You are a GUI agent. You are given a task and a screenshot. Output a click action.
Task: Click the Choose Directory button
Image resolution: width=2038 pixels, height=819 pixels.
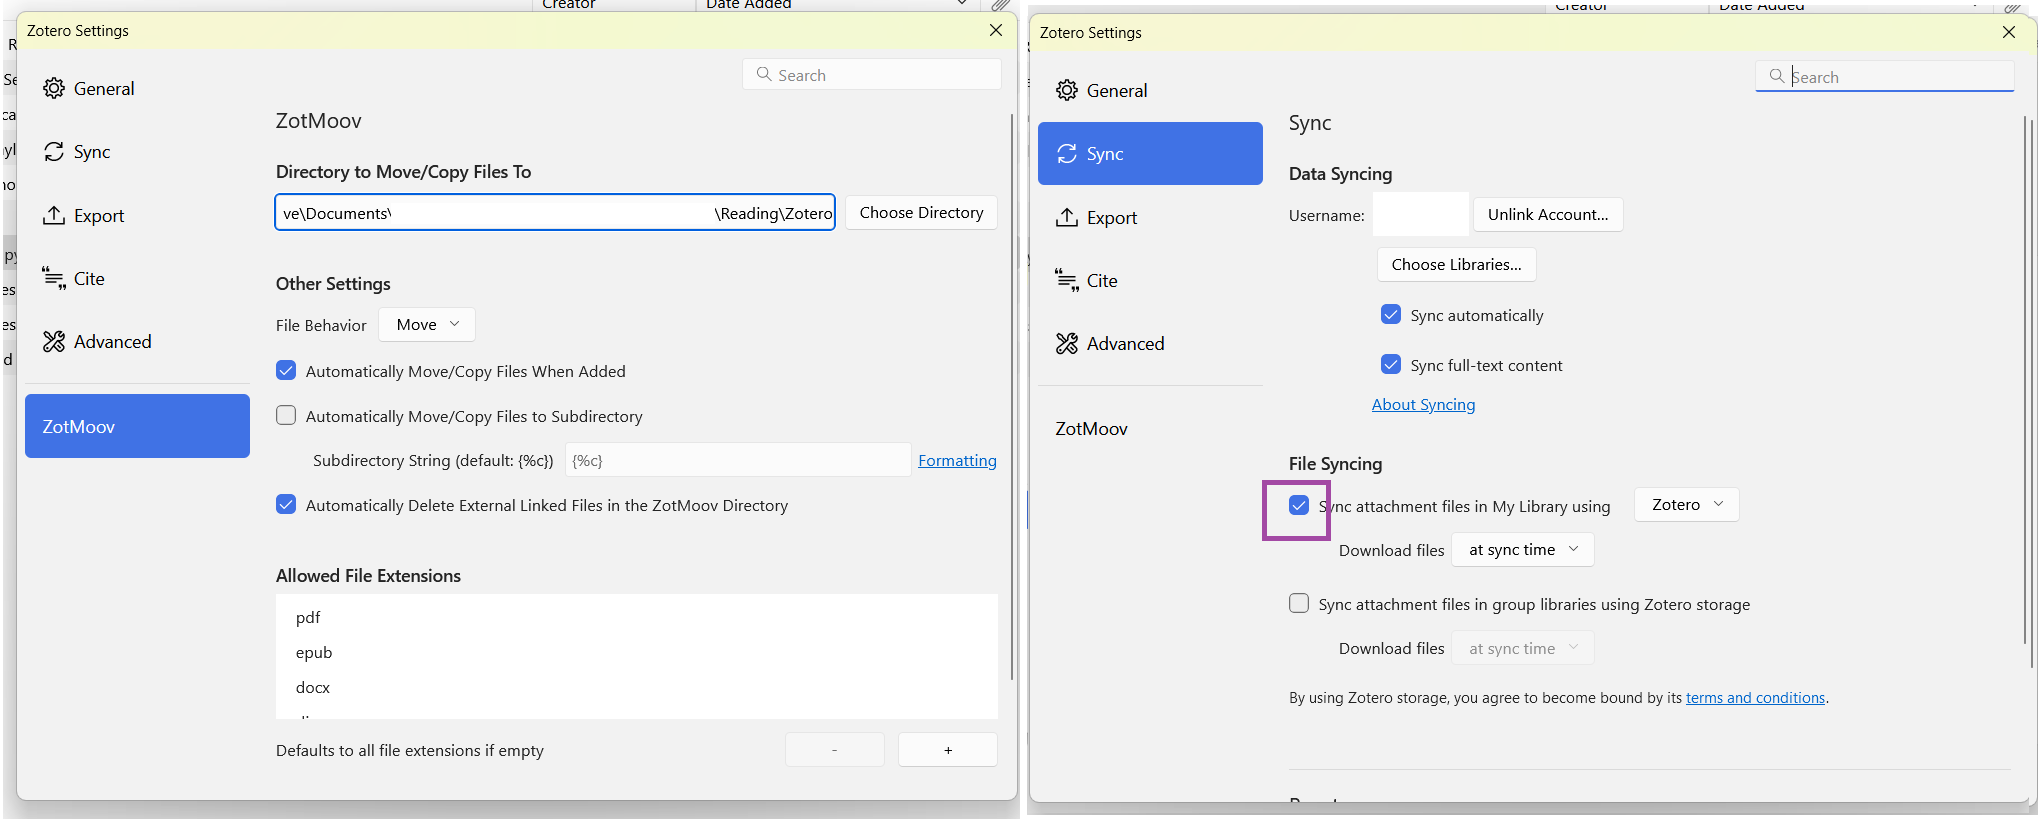[921, 213]
